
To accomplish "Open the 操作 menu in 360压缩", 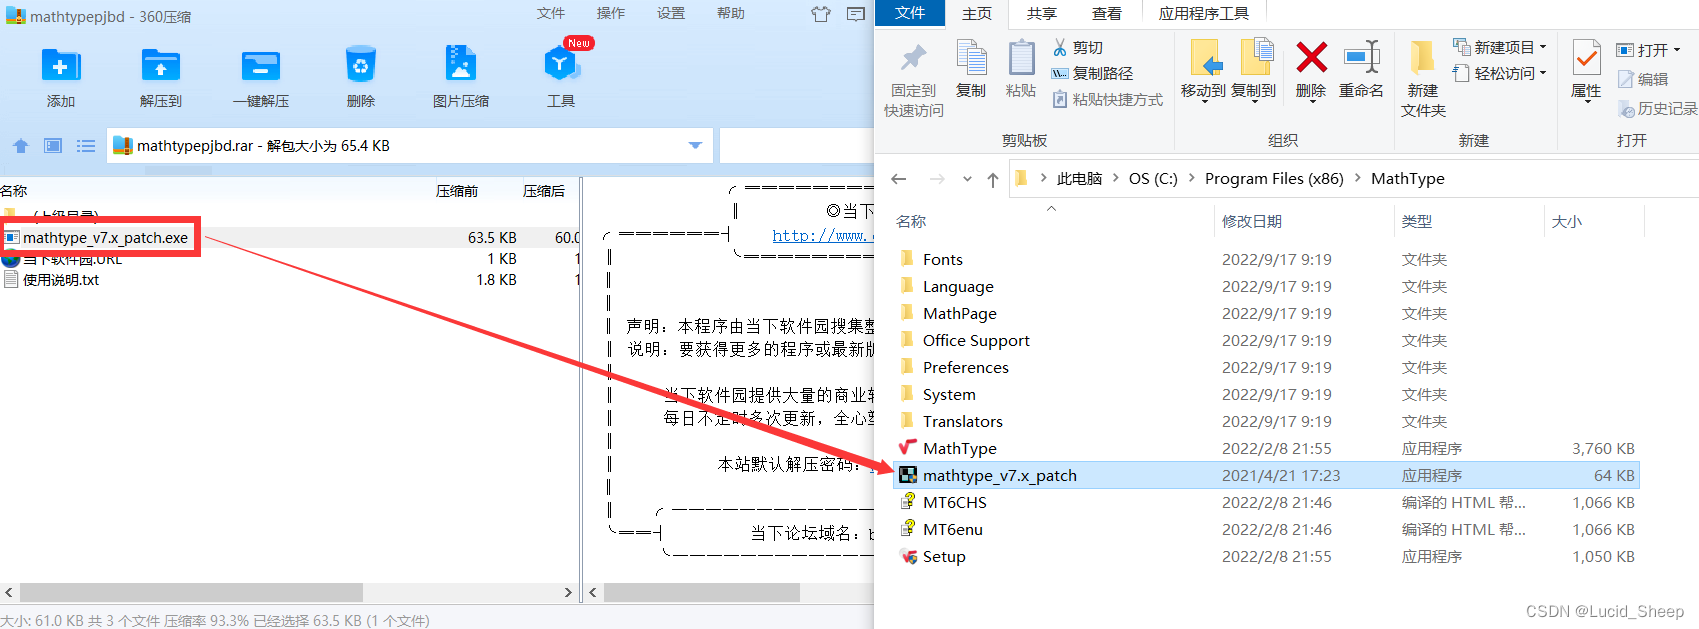I will point(611,13).
